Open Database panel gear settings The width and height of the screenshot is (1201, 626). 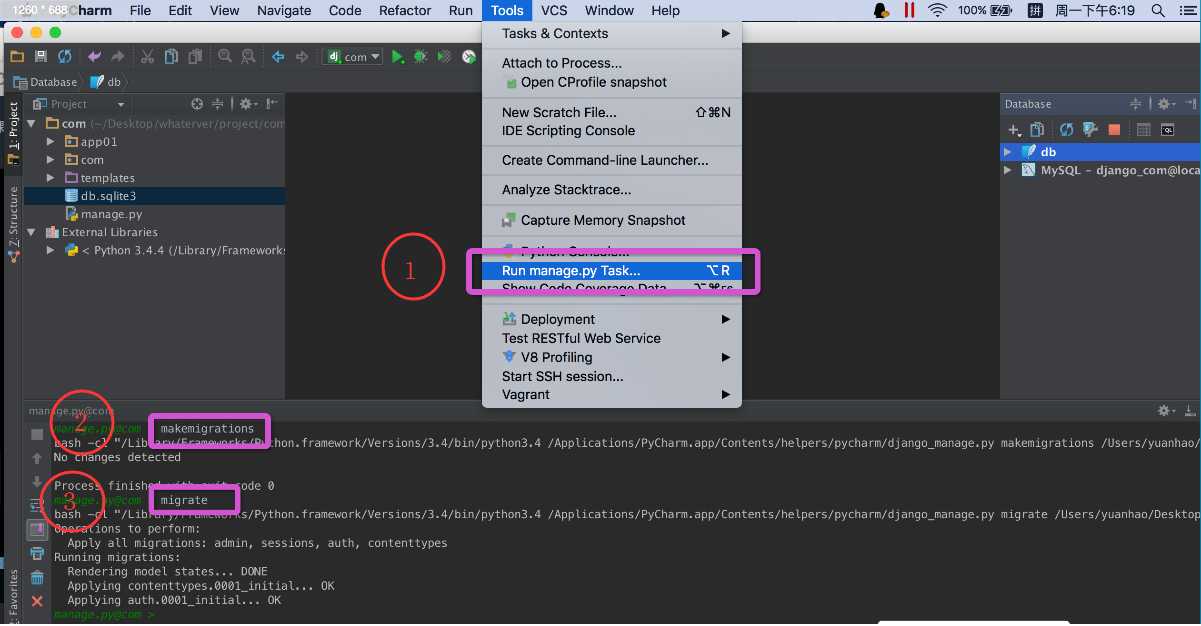coord(1165,104)
